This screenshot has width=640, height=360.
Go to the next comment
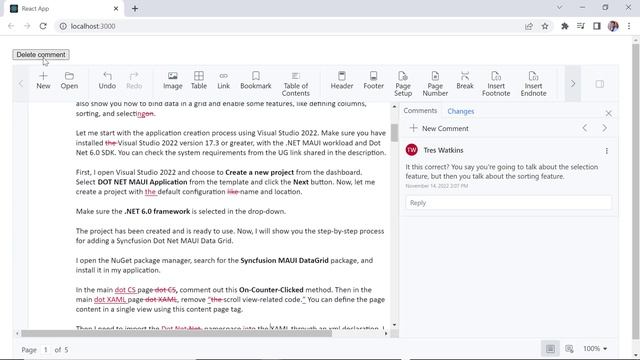click(x=604, y=128)
